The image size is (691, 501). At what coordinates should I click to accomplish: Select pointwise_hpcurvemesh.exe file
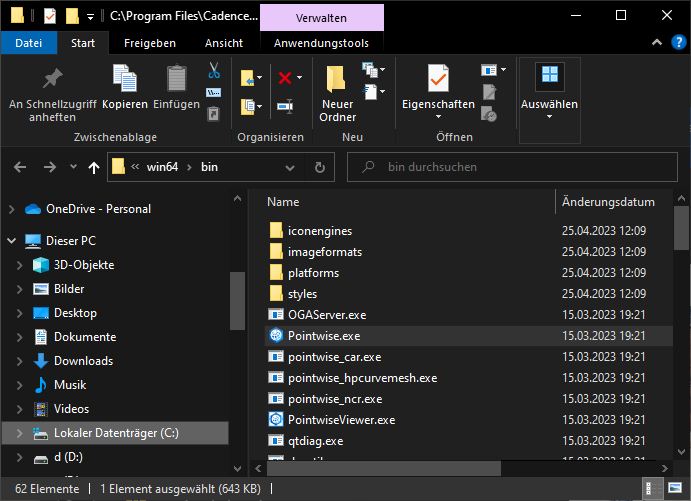pyautogui.click(x=469, y=378)
